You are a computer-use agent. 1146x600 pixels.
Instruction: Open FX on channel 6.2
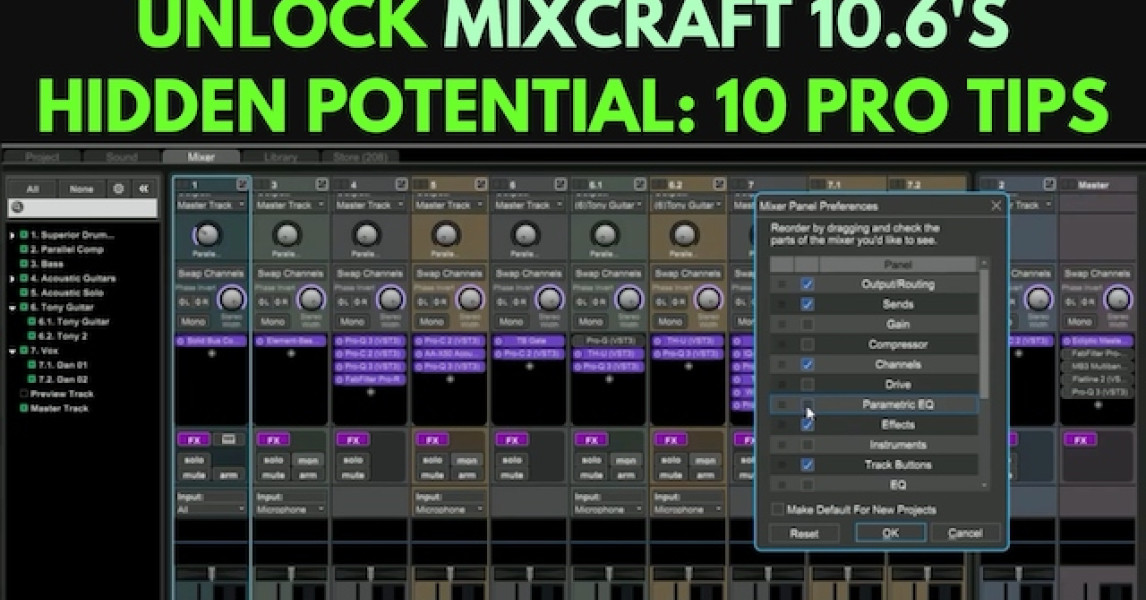[x=671, y=440]
